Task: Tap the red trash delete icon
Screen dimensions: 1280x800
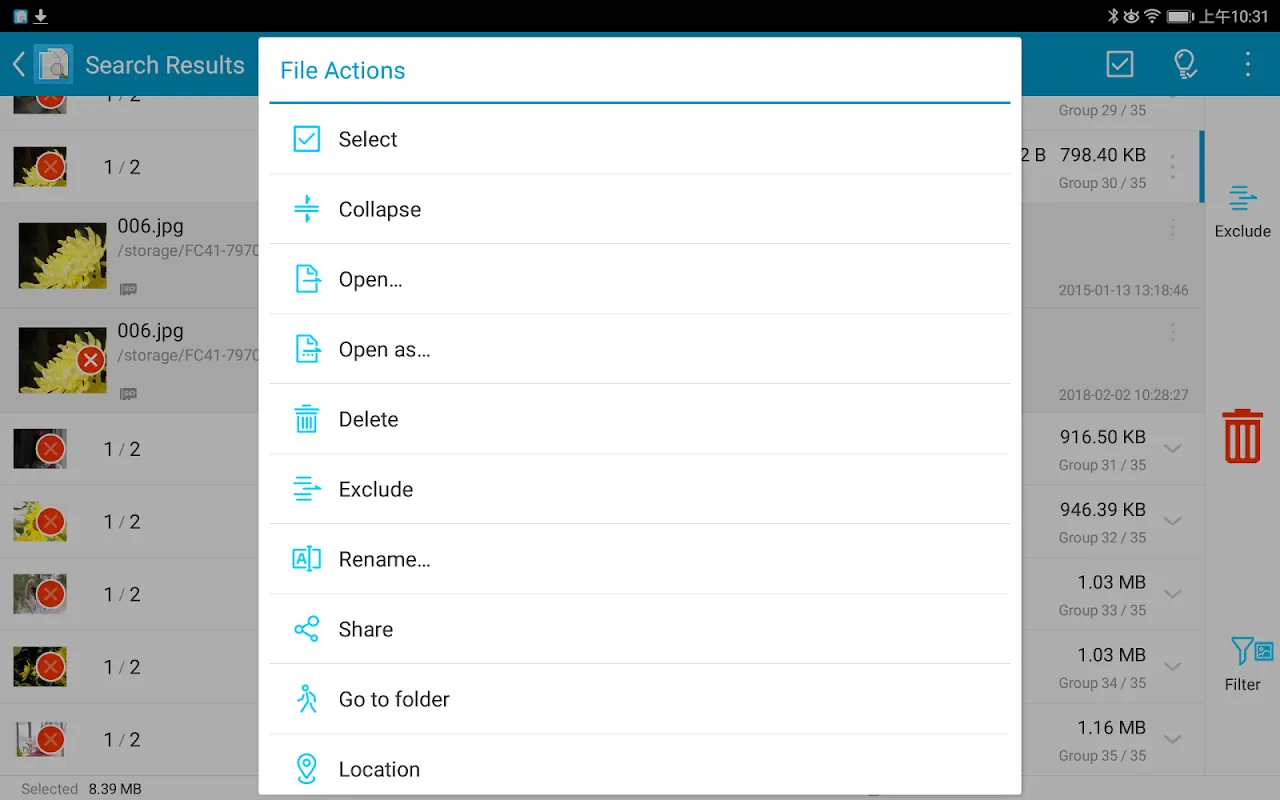Action: pos(1242,436)
